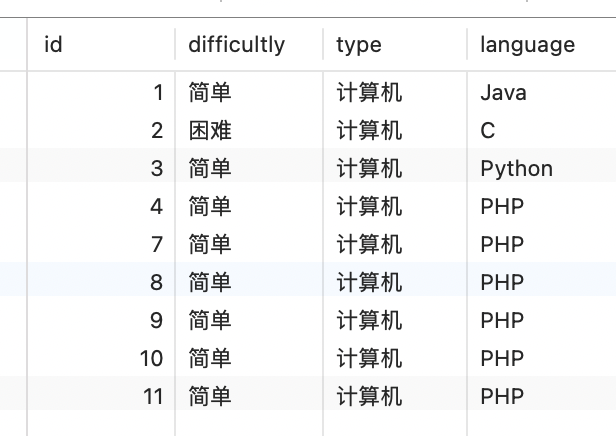The image size is (616, 436).
Task: Select the id cell with value 4
Action: click(101, 206)
